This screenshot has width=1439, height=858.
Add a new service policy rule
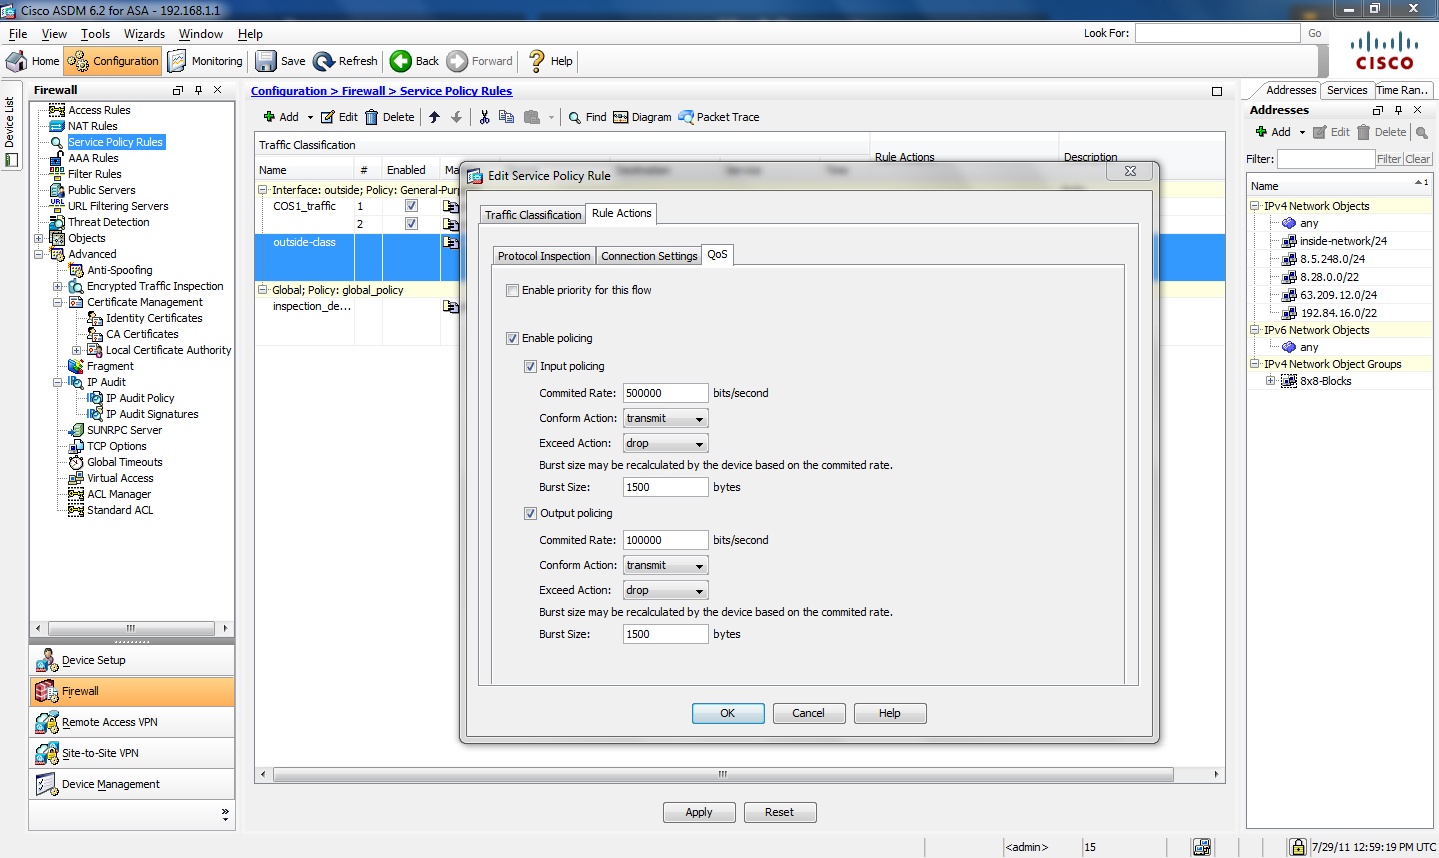tap(281, 117)
